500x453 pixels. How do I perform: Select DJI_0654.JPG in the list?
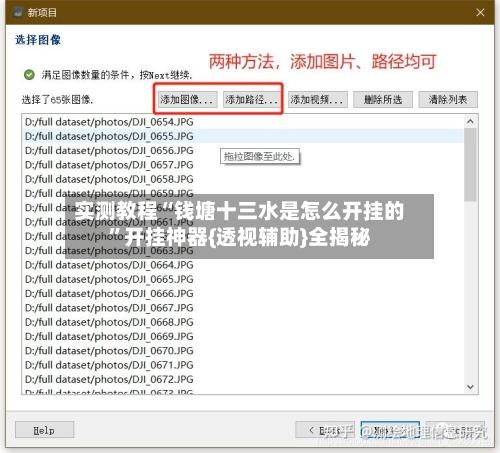[x=243, y=122]
